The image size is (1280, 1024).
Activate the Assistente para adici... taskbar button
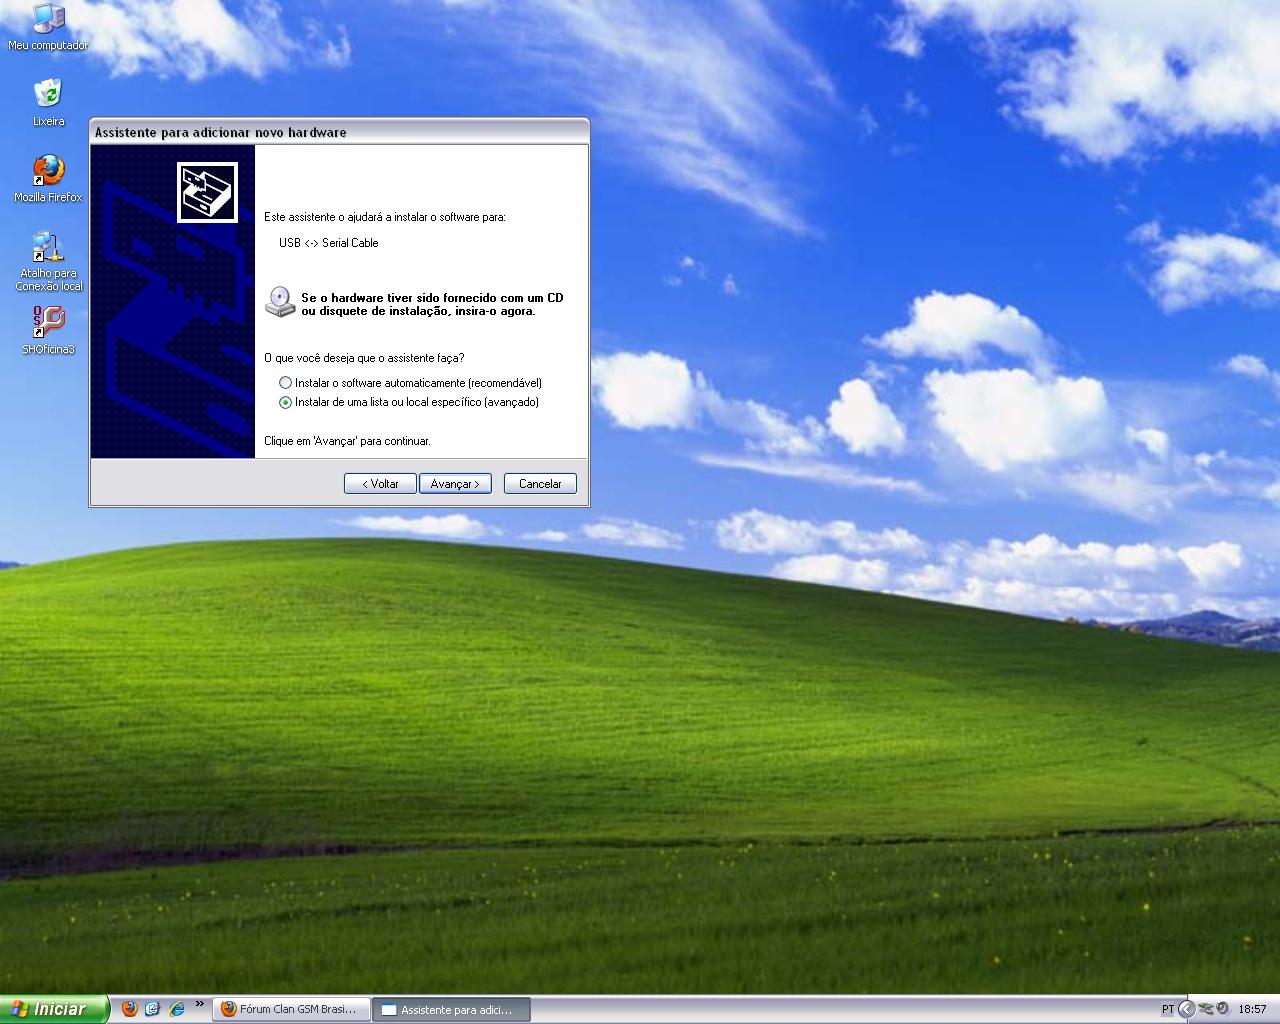(x=451, y=1010)
